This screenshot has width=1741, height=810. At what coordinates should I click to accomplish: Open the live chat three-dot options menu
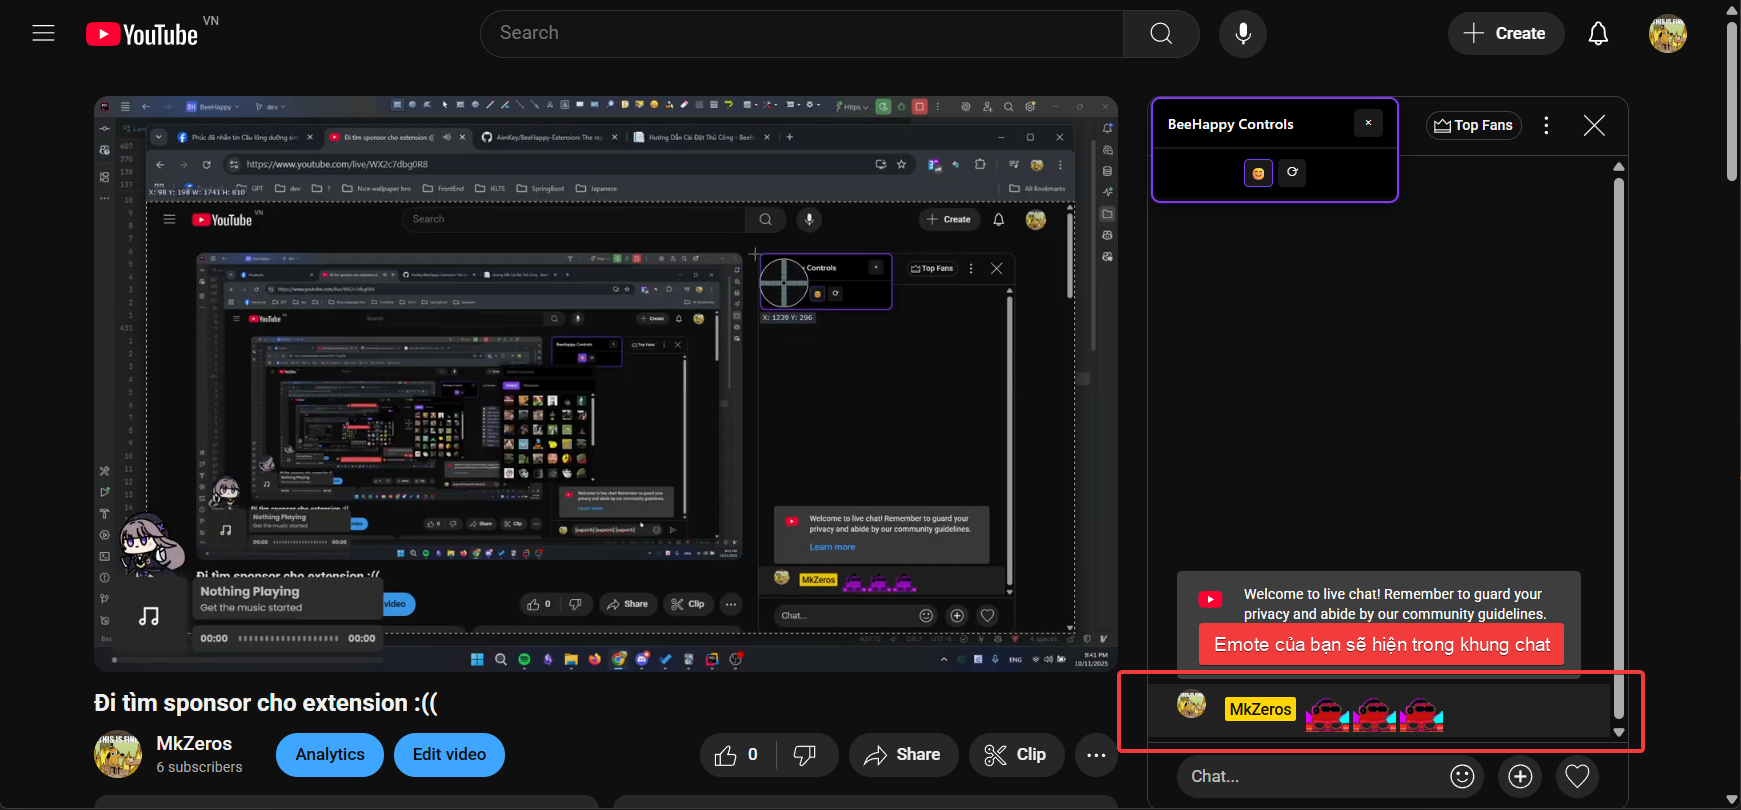click(x=1546, y=125)
